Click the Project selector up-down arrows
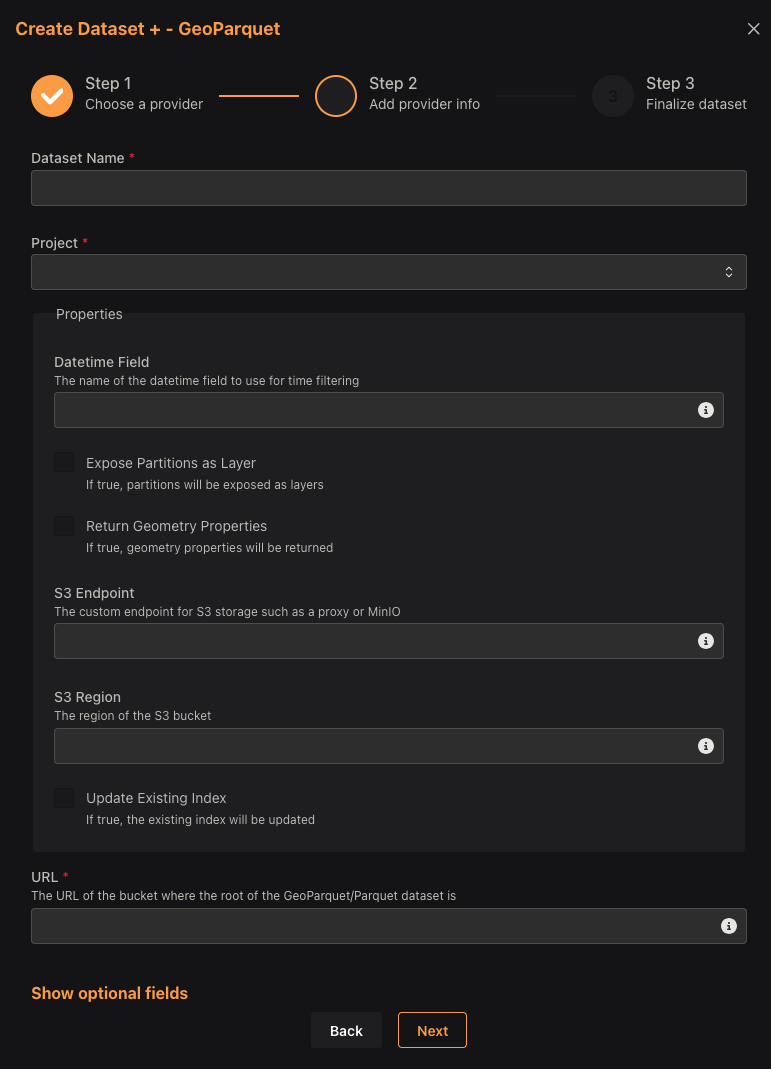 click(729, 272)
